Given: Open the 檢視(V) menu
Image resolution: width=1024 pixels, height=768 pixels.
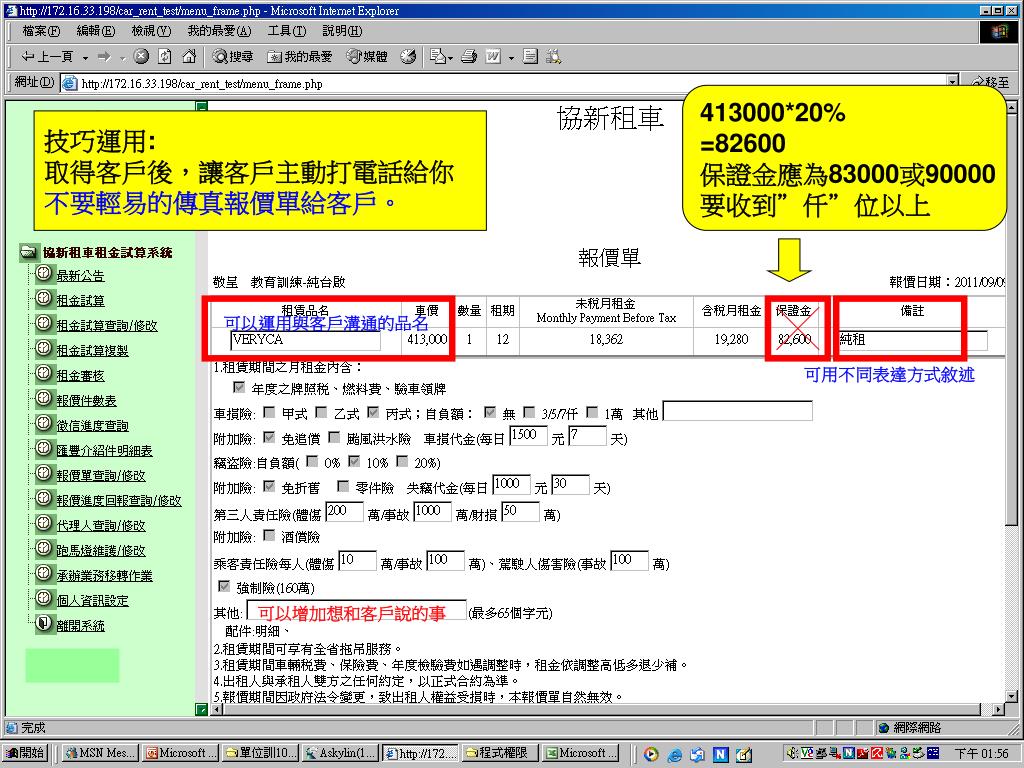Looking at the screenshot, I should (x=151, y=31).
